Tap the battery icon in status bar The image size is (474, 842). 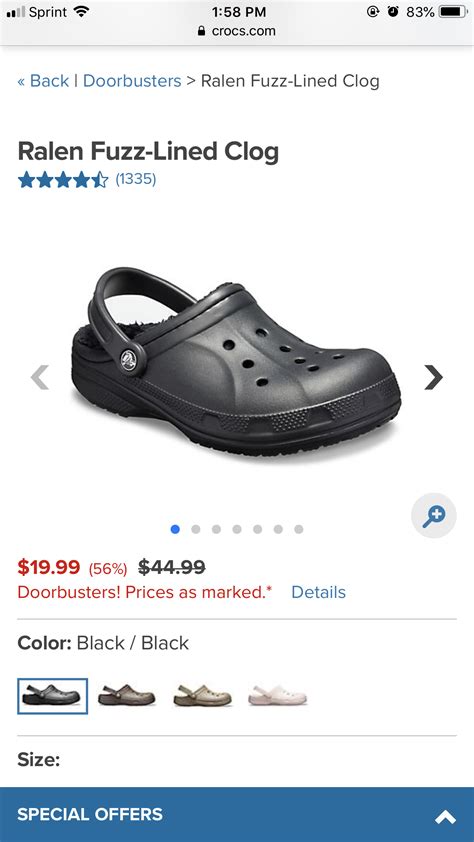click(x=453, y=12)
